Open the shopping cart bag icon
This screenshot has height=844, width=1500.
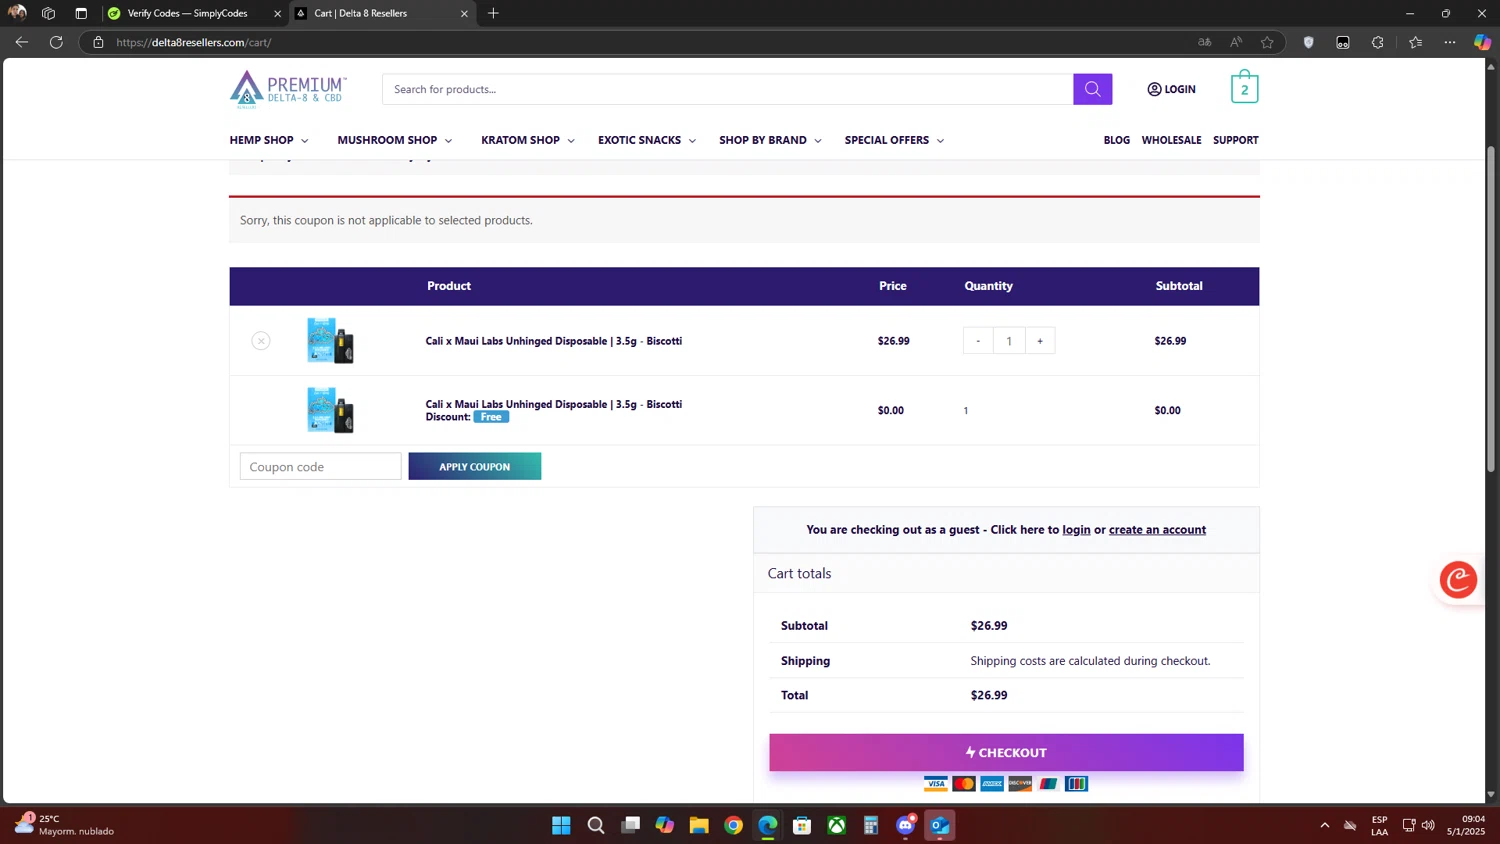click(1244, 87)
